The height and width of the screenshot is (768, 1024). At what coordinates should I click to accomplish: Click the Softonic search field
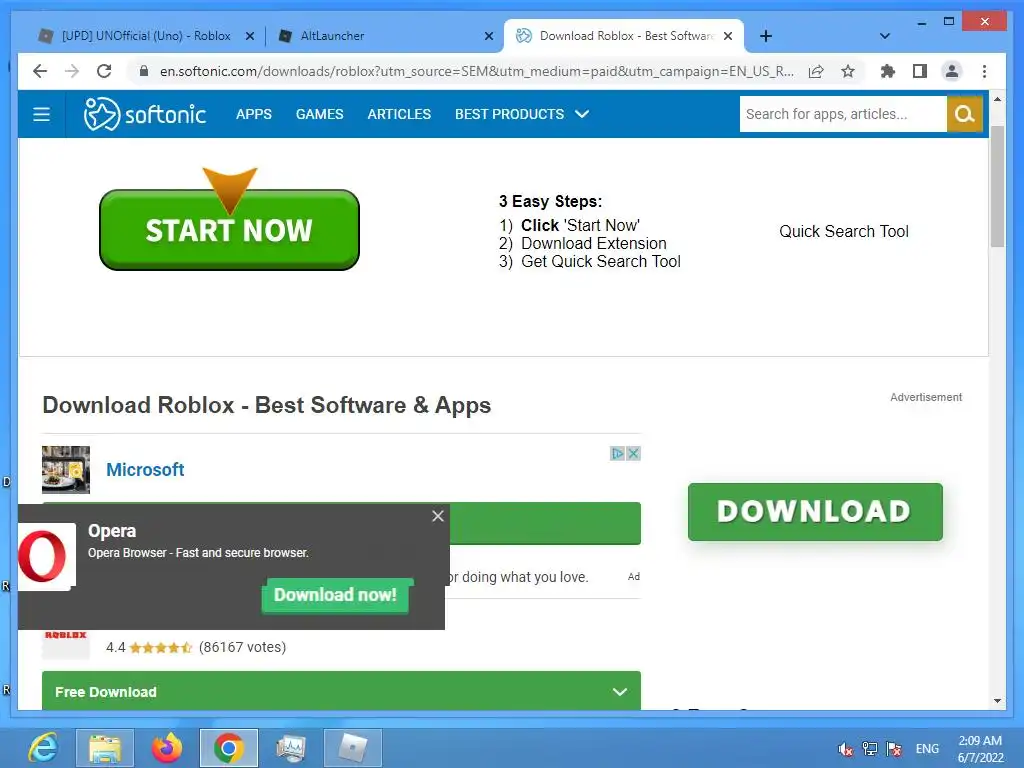click(843, 114)
